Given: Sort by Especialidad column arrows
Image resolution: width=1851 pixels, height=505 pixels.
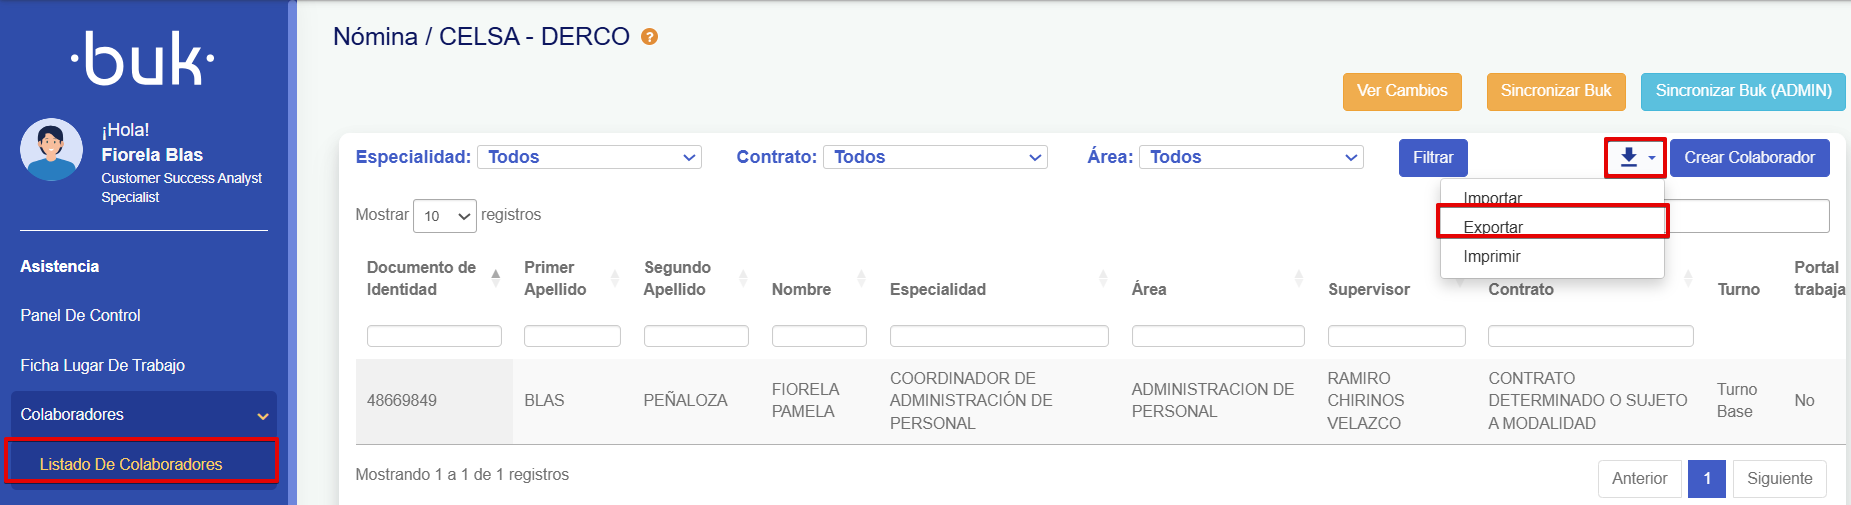Looking at the screenshot, I should point(1102,278).
